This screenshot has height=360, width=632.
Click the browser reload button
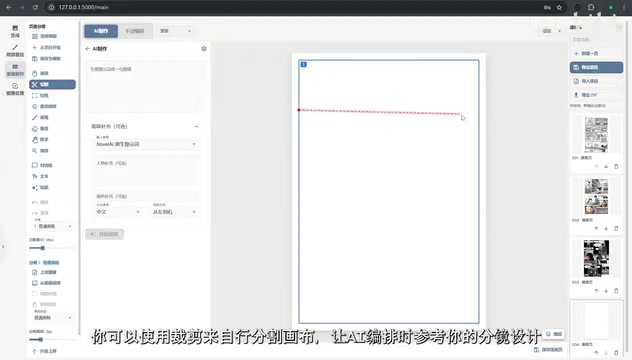point(35,7)
